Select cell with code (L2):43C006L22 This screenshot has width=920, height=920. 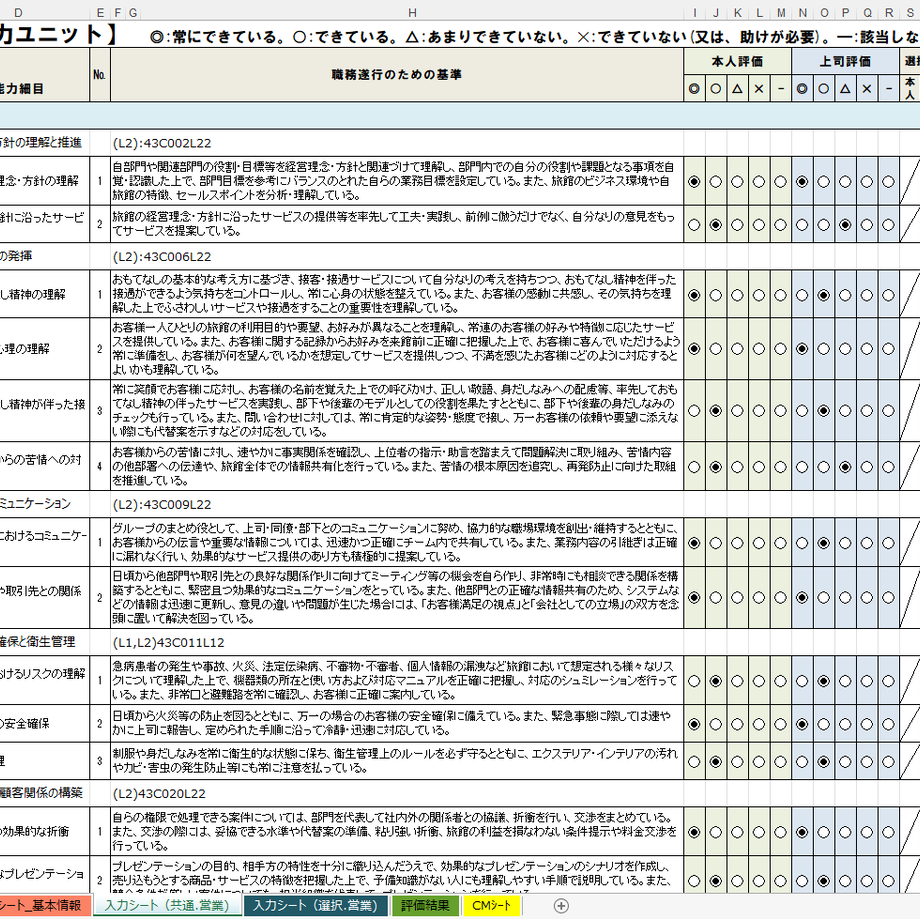point(397,256)
